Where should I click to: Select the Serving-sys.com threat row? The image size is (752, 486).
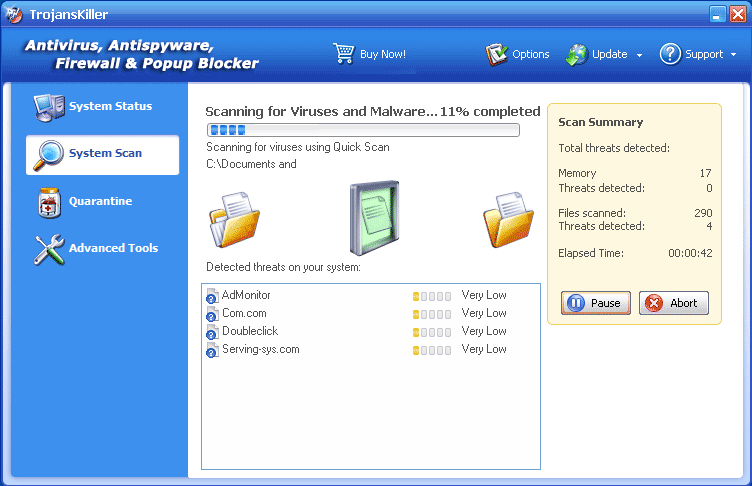point(260,349)
